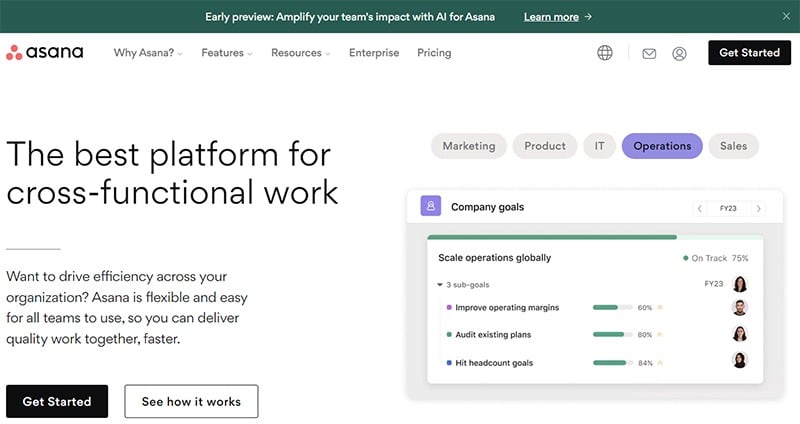Click warning icon next to 60%
This screenshot has height=424, width=800.
point(660,307)
